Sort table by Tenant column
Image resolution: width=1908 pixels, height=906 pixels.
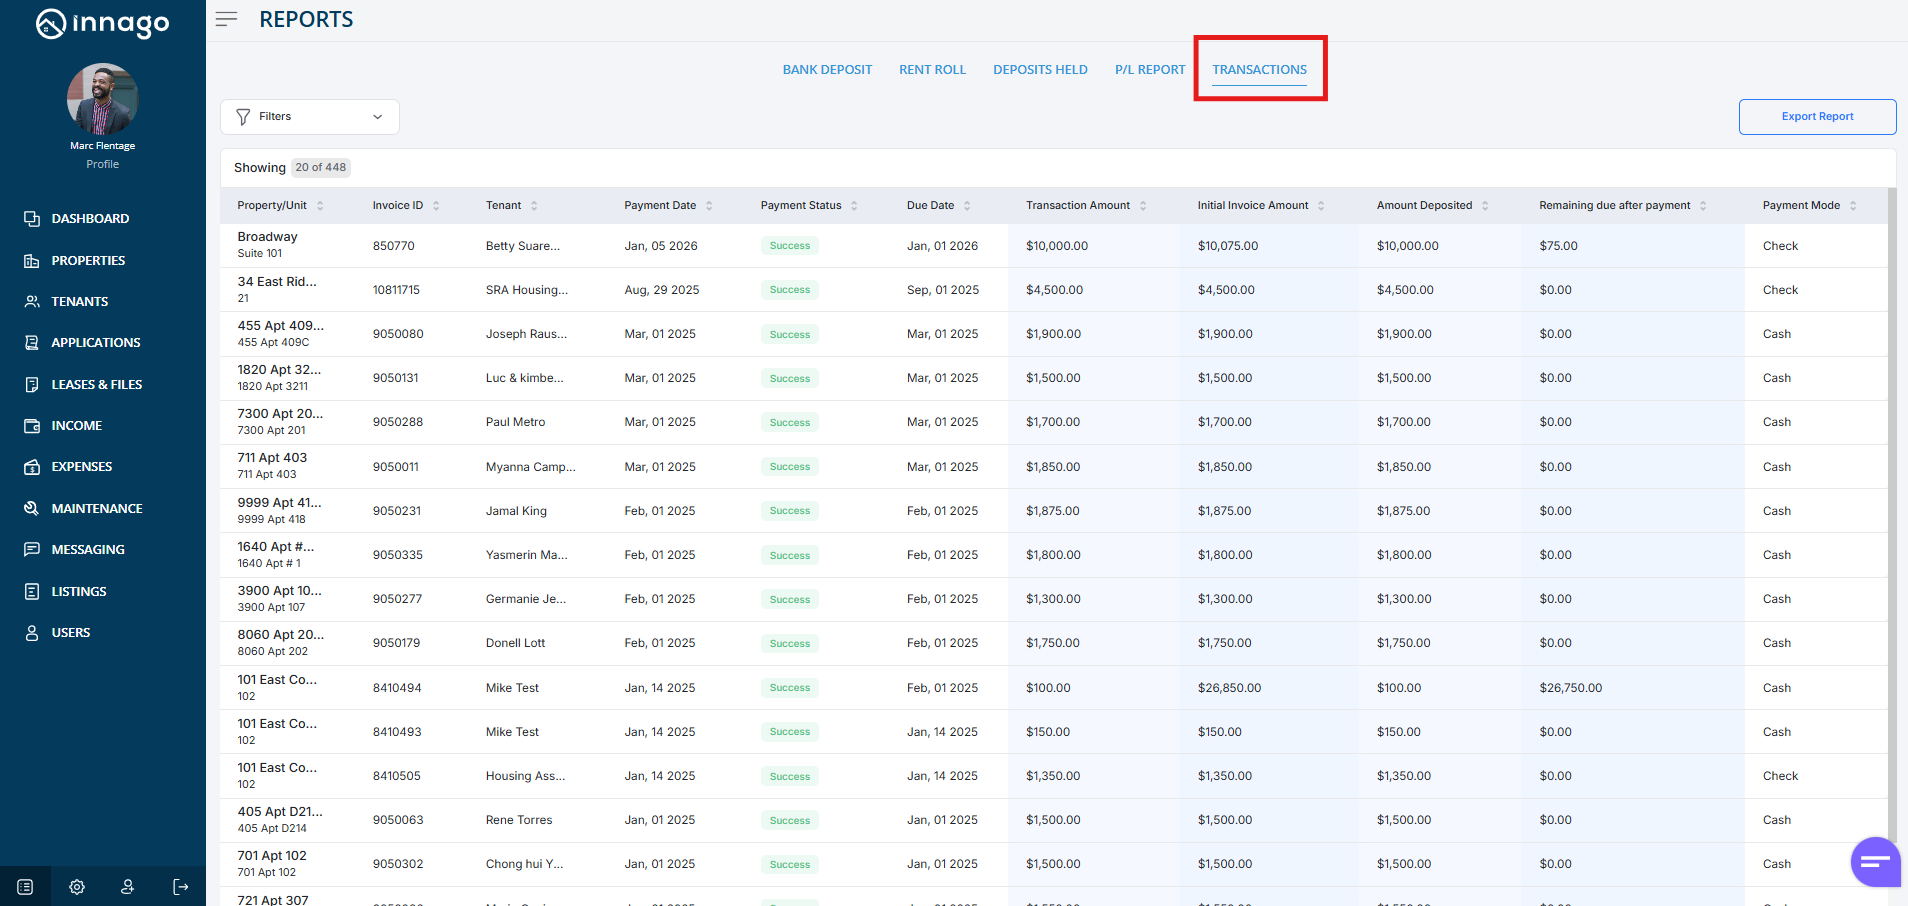(534, 206)
